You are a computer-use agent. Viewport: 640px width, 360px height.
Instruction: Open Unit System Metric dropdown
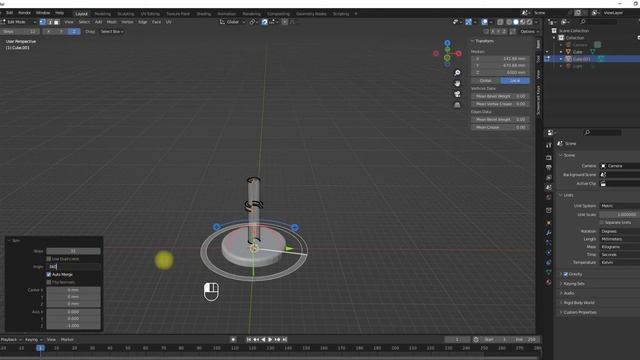pyautogui.click(x=620, y=206)
